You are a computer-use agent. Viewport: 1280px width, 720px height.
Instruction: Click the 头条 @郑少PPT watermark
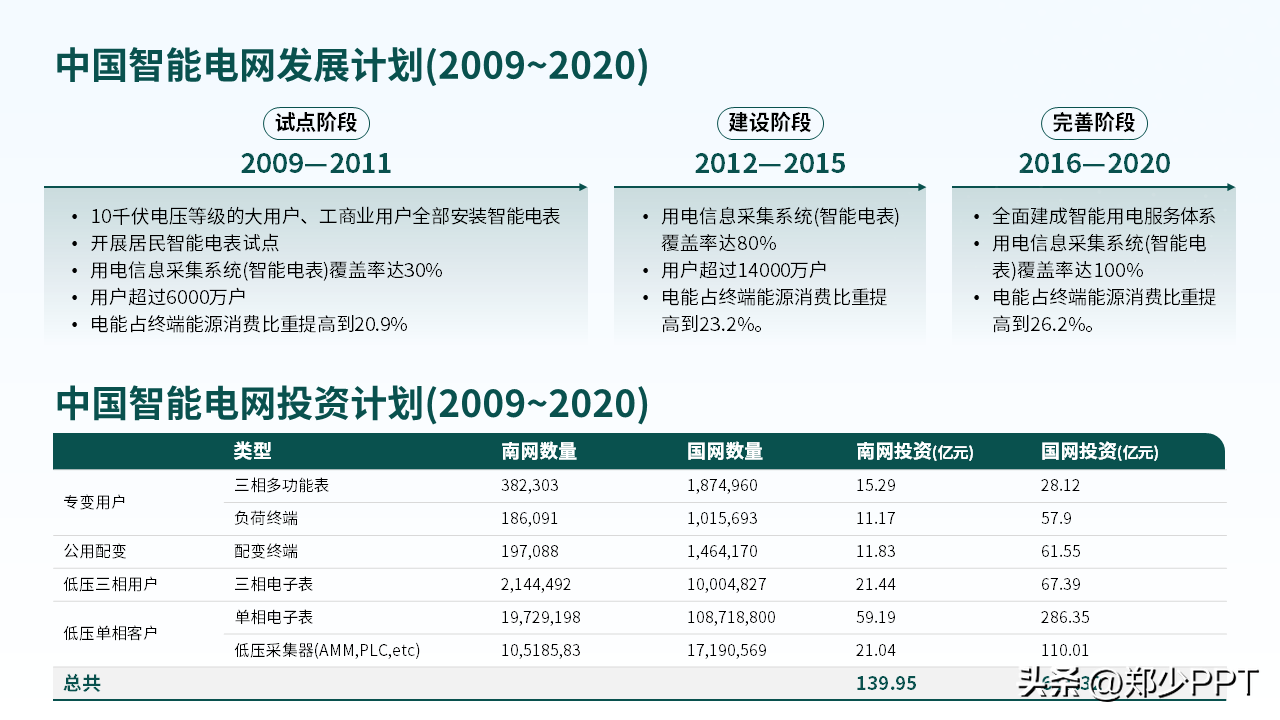tap(1137, 684)
